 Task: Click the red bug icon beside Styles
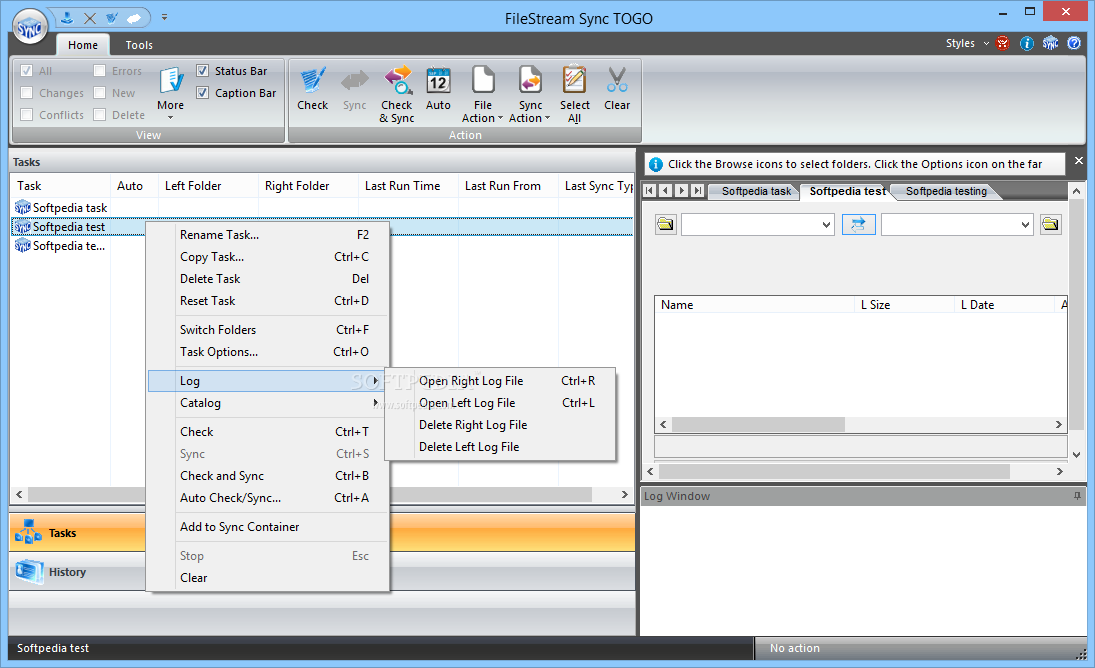pyautogui.click(x=1003, y=43)
